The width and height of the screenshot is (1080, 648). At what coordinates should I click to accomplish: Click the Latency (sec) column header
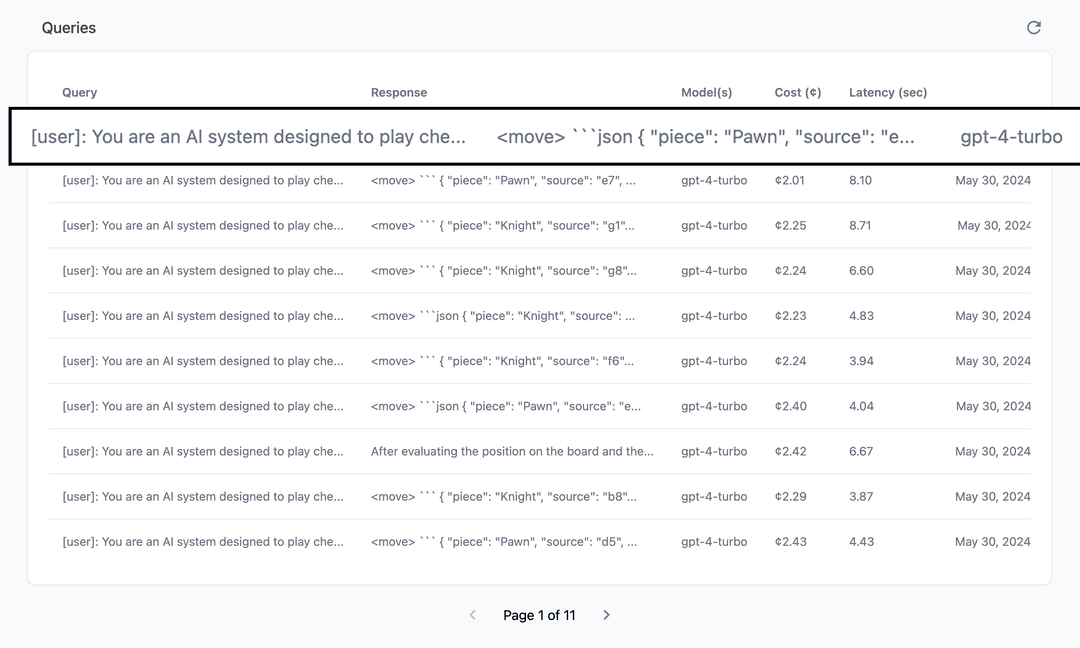point(887,92)
